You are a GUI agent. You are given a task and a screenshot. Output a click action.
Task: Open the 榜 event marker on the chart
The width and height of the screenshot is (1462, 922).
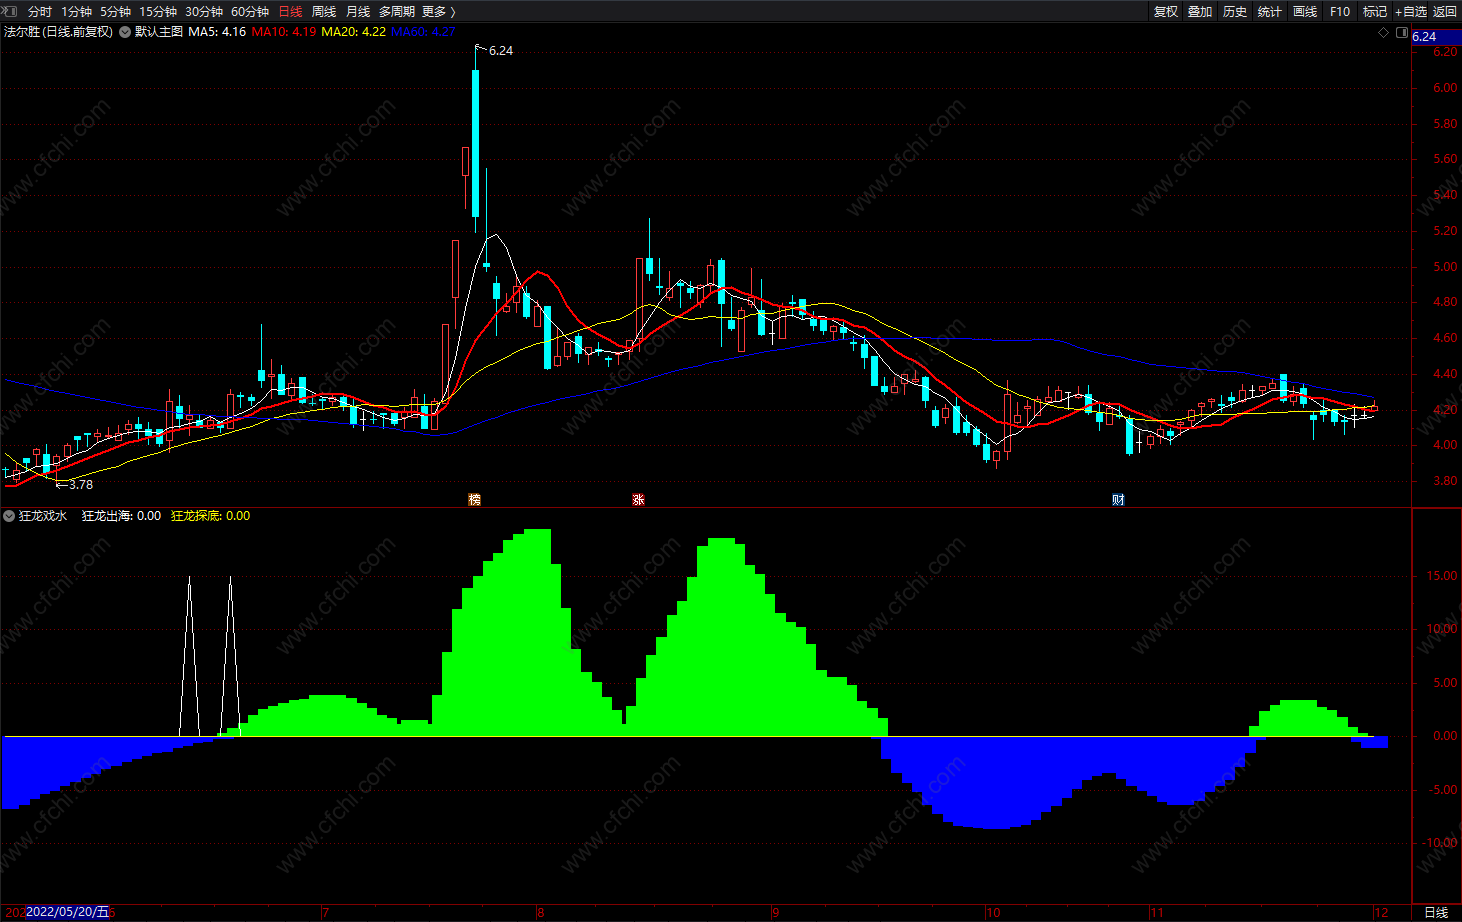point(475,499)
